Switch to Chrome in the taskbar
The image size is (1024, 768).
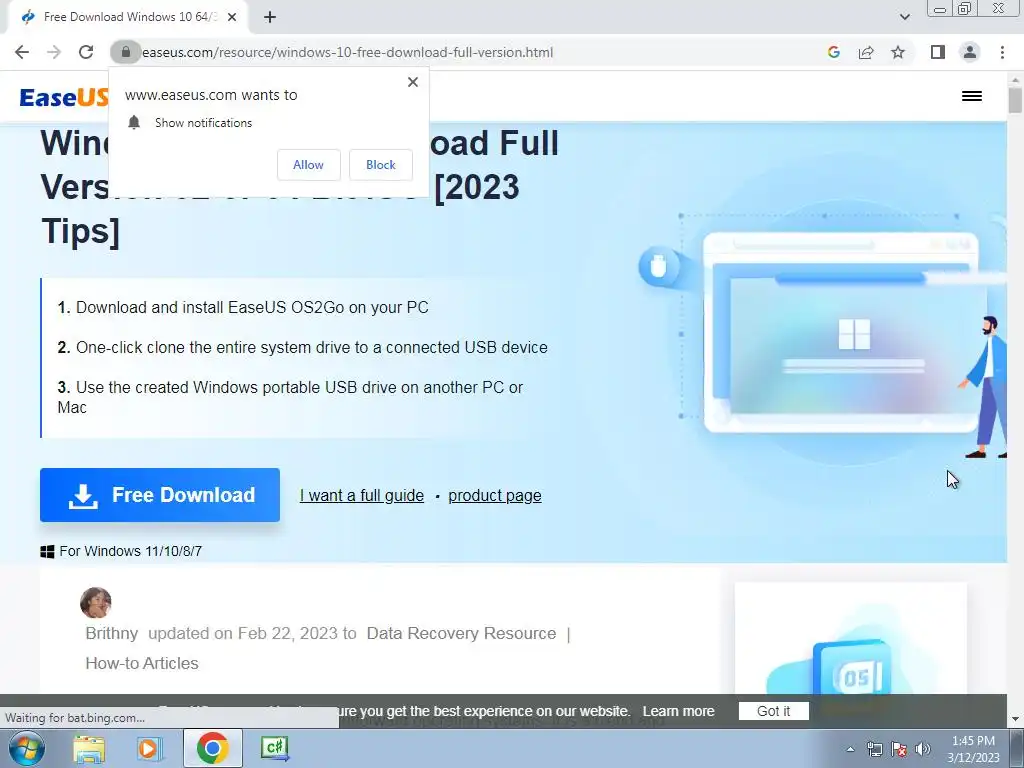point(212,748)
